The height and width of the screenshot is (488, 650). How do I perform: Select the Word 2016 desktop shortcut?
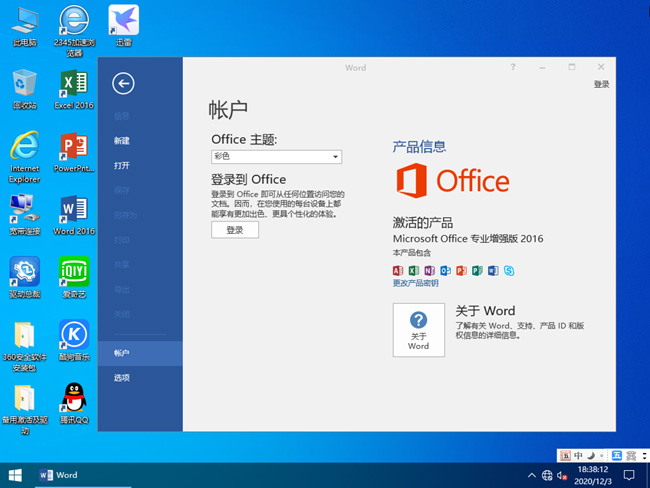point(74,215)
